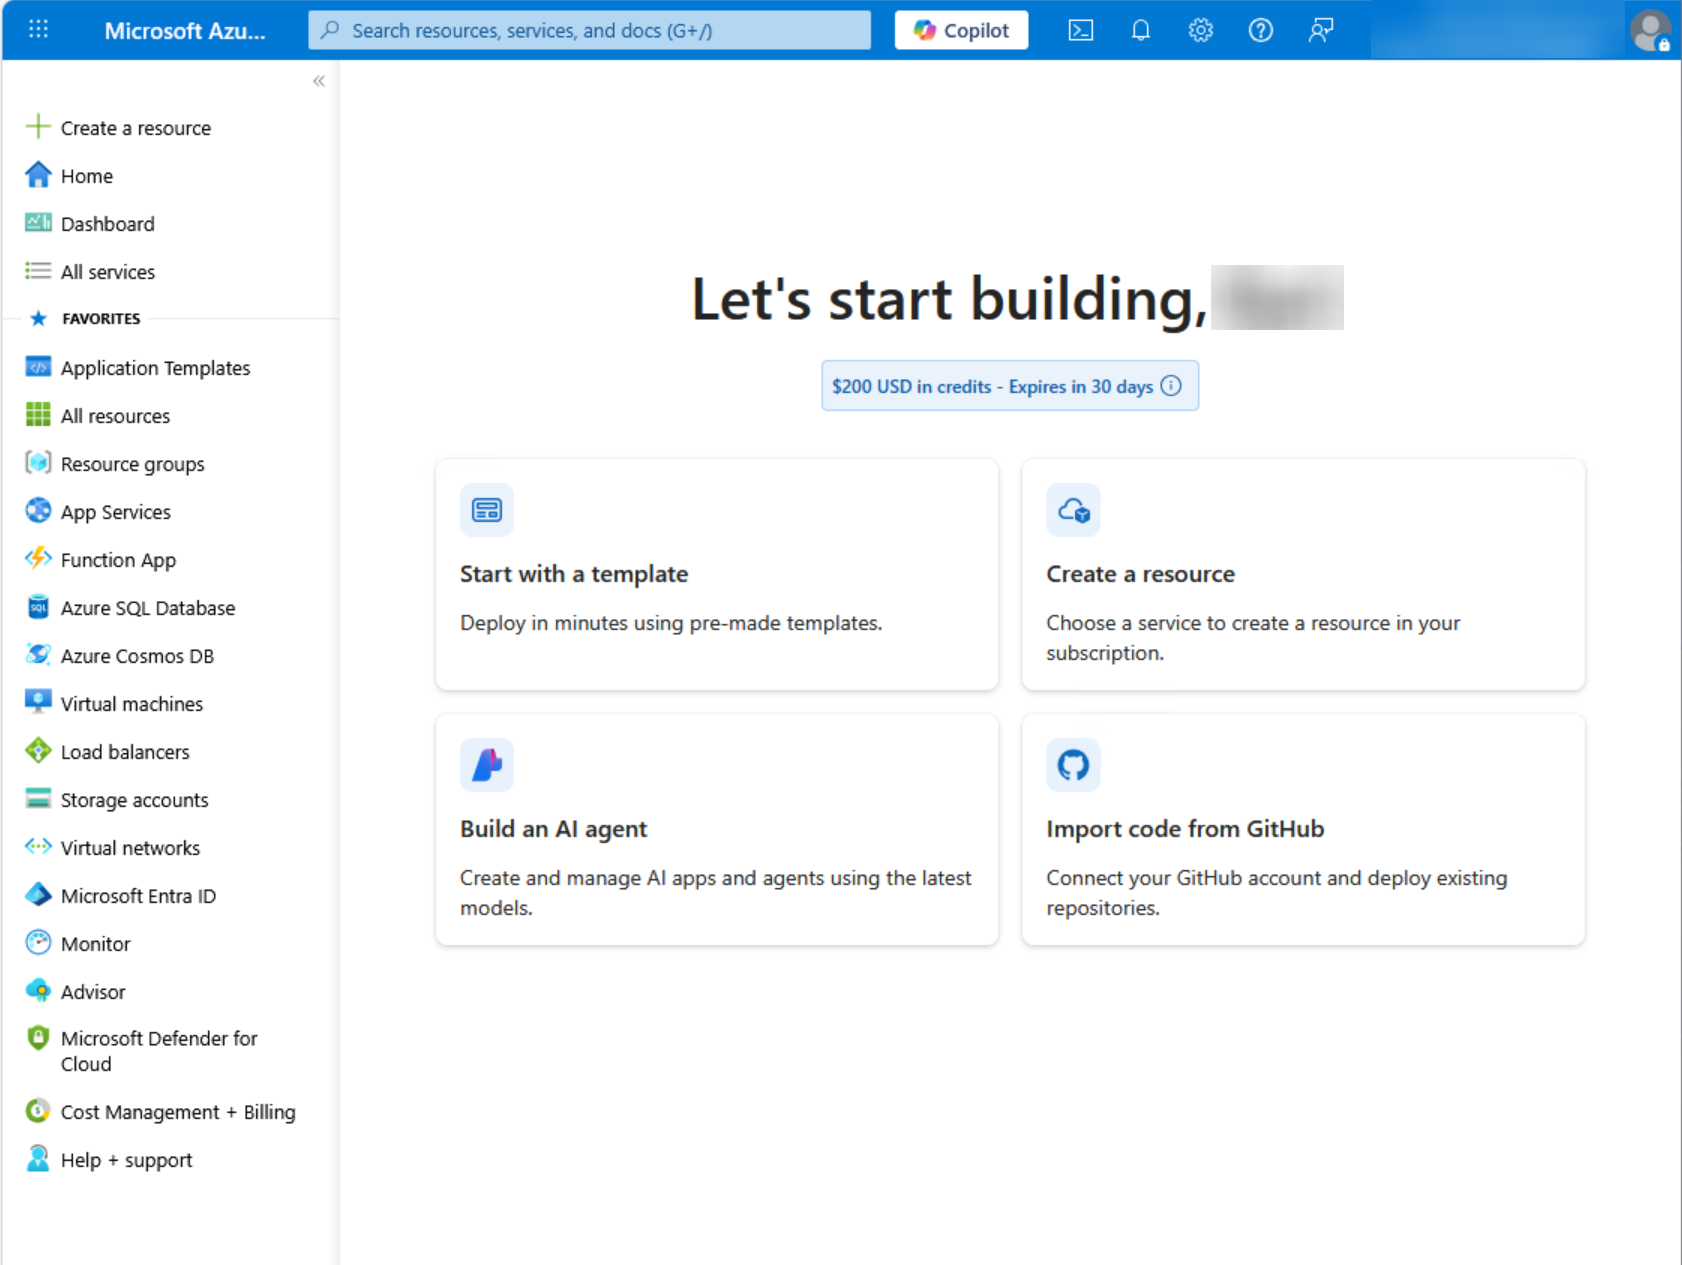The height and width of the screenshot is (1265, 1682).
Task: Click the $200 USD in credits banner
Action: tap(1010, 386)
